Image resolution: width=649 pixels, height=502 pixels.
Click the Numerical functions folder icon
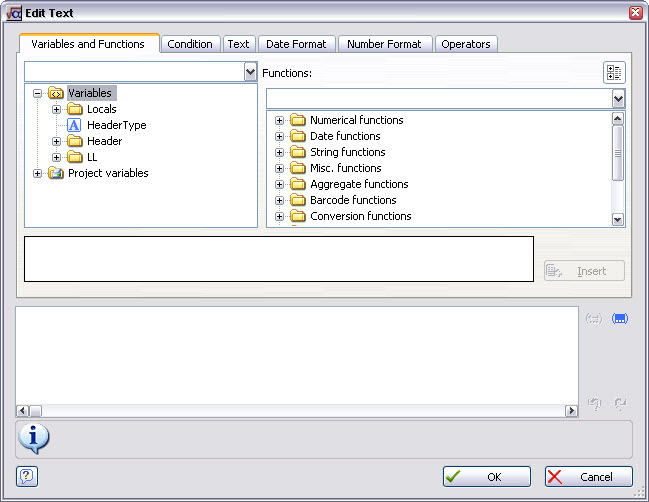tap(298, 120)
